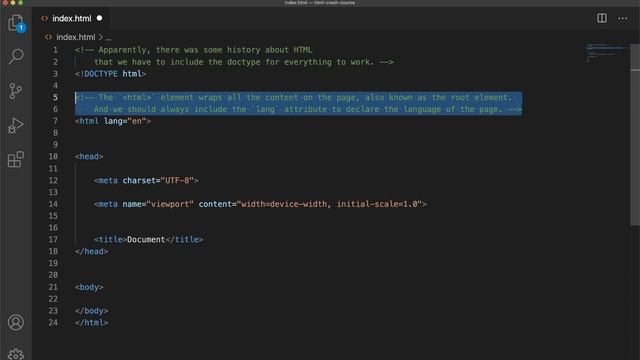The height and width of the screenshot is (360, 640).
Task: Click line number 3 in the gutter
Action: pyautogui.click(x=55, y=73)
